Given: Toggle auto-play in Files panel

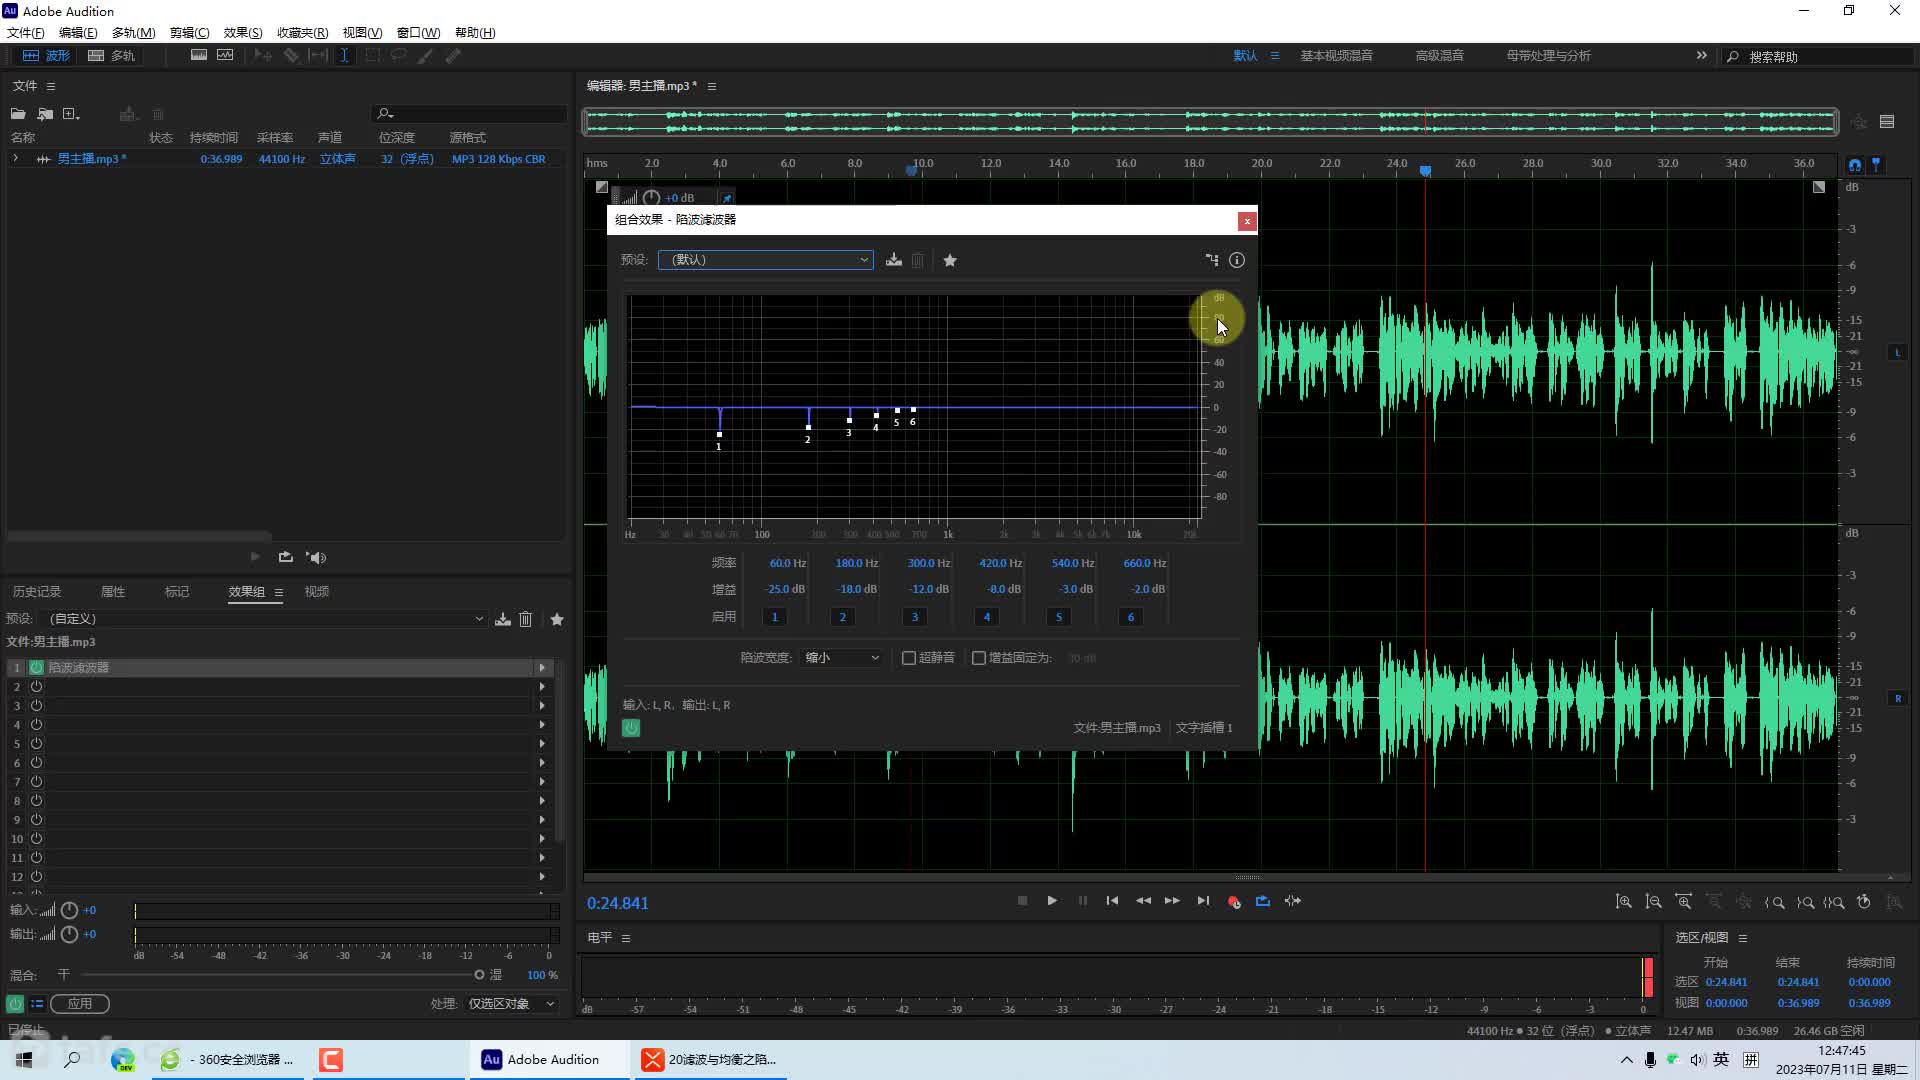Looking at the screenshot, I should 317,557.
